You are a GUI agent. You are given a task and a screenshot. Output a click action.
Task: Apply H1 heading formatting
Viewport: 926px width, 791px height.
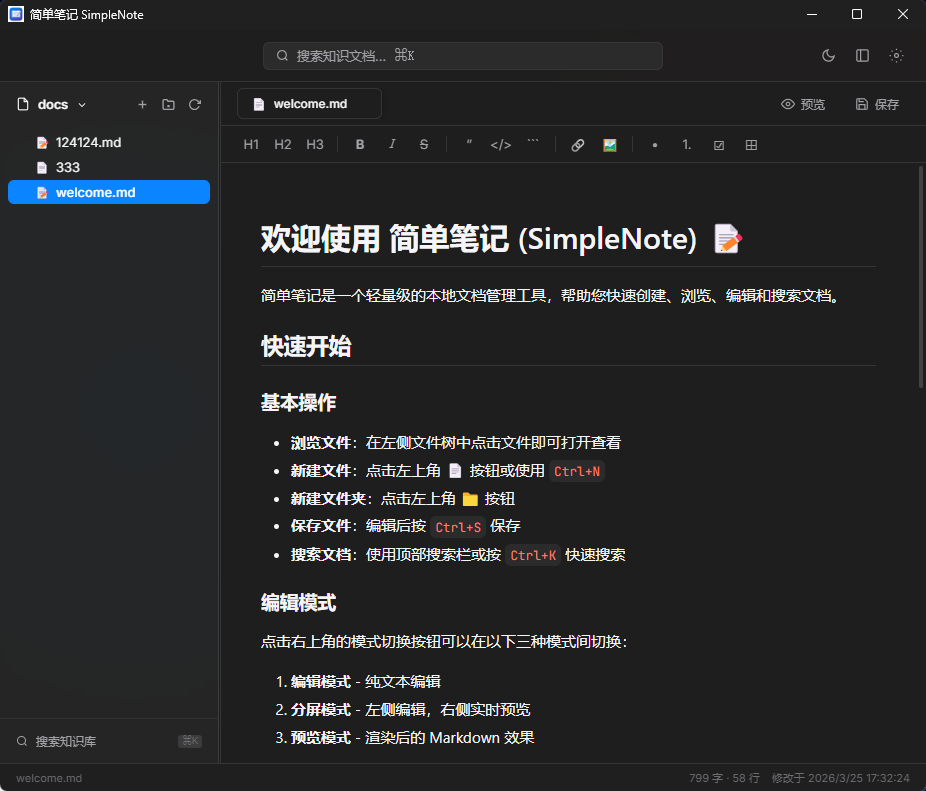click(250, 144)
